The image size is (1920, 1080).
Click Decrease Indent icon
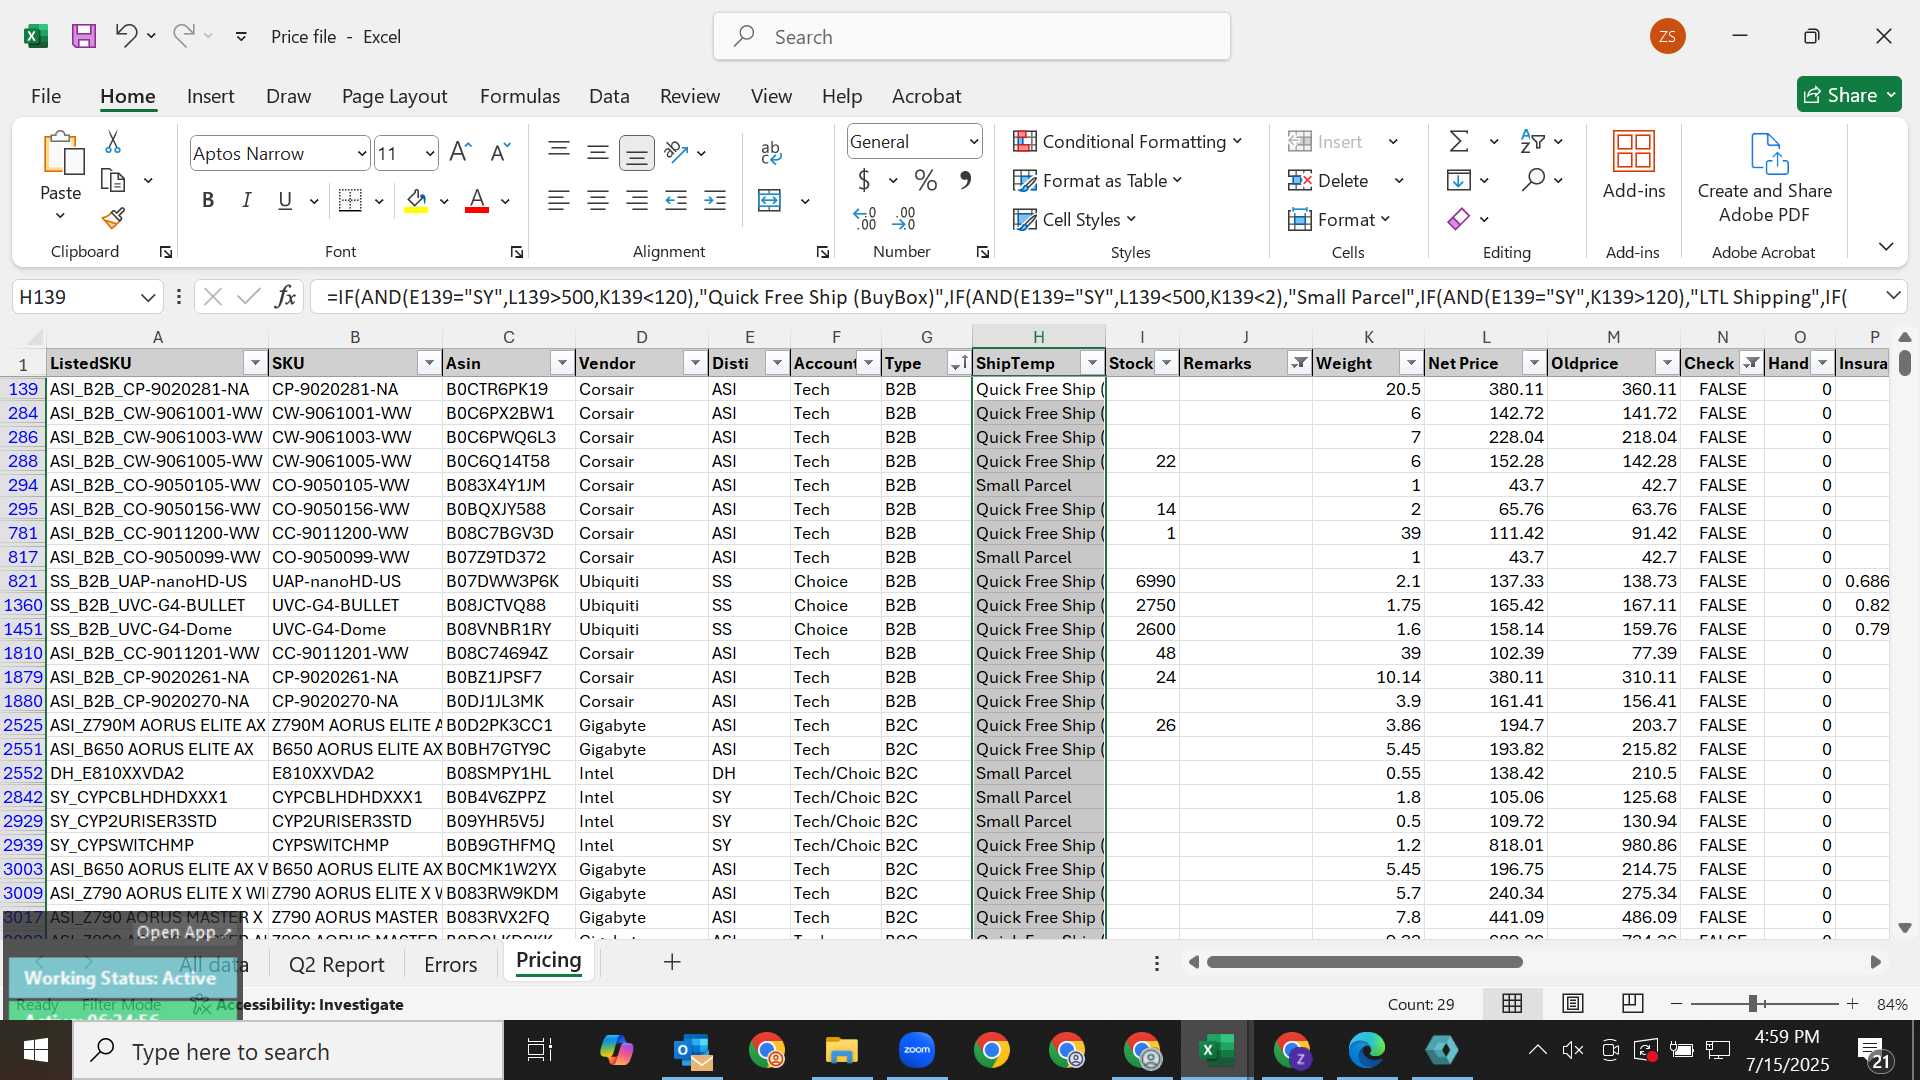tap(676, 200)
